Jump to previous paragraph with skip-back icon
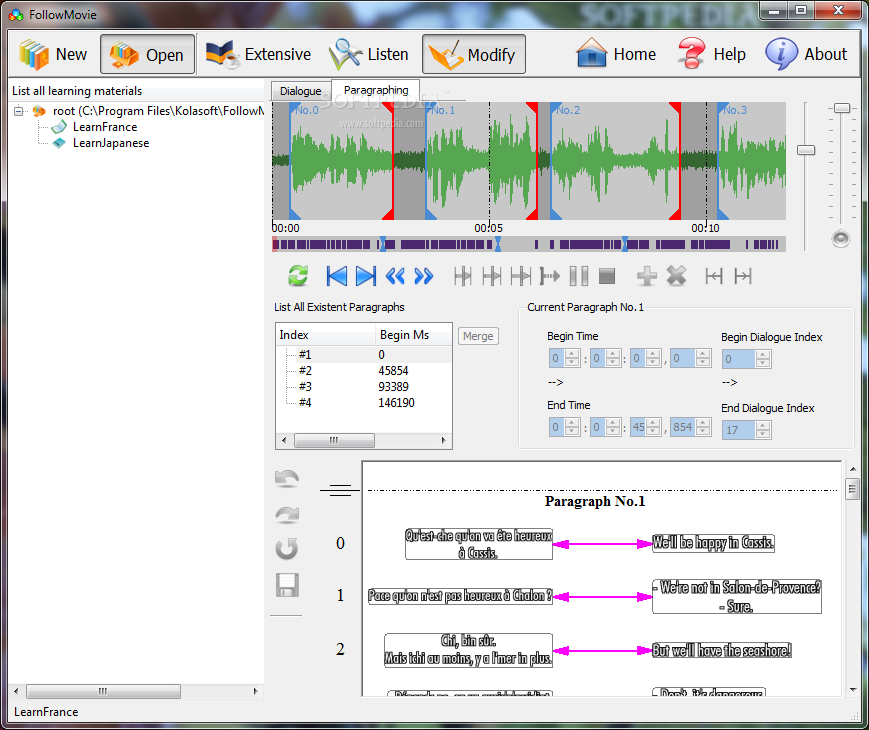Viewport: 869px width, 730px height. [336, 276]
